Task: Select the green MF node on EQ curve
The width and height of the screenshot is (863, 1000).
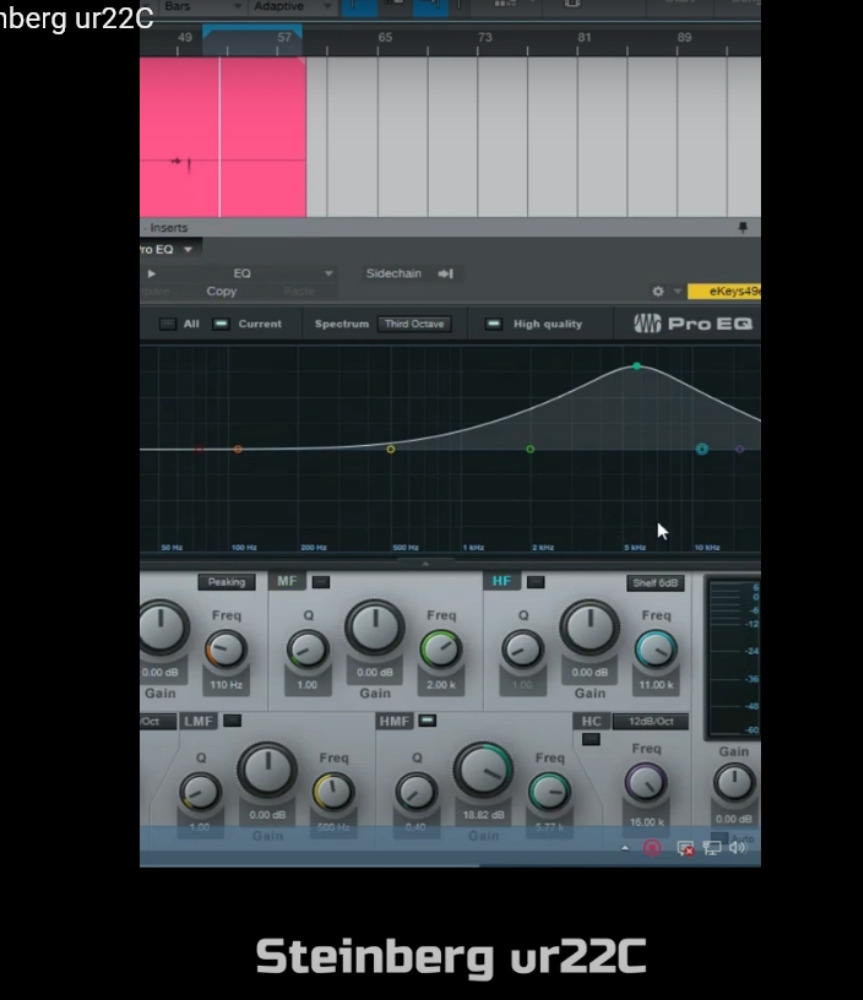Action: (530, 450)
